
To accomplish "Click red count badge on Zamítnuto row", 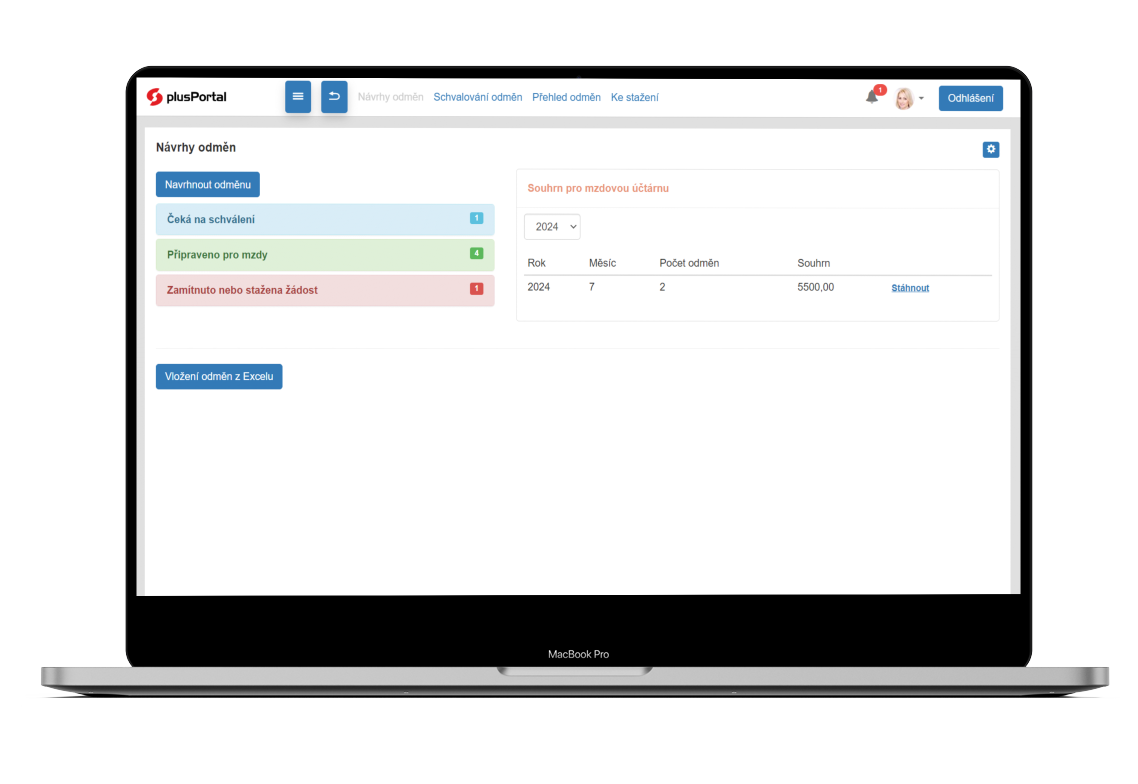I will click(476, 289).
